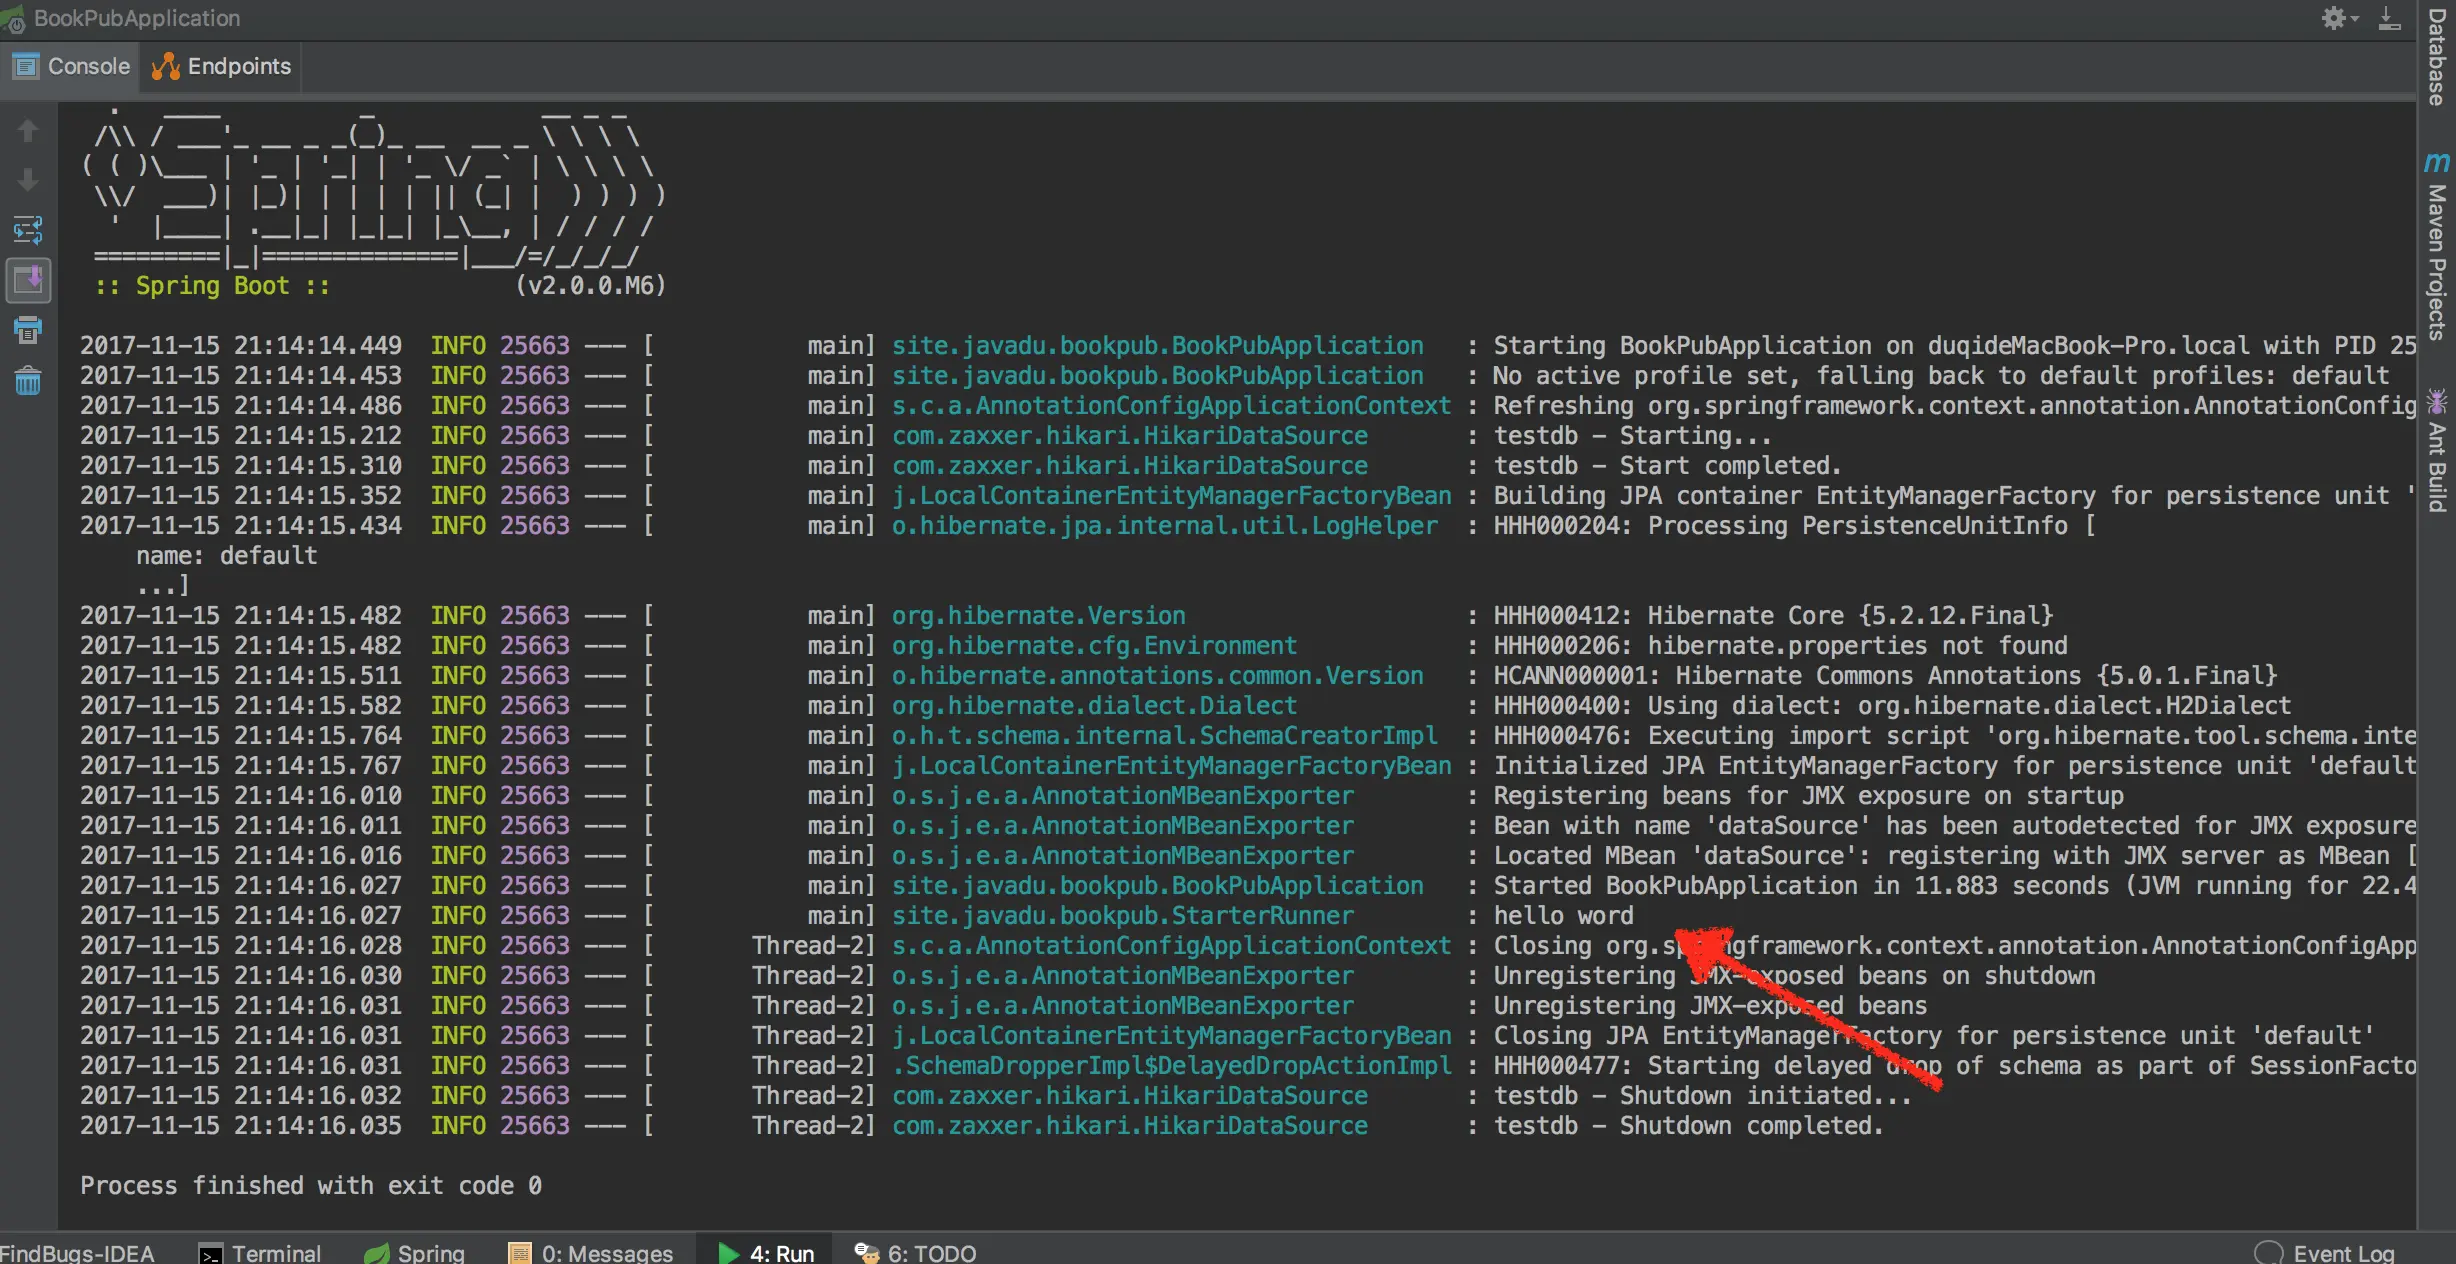Open the Spring tool window

[x=415, y=1252]
